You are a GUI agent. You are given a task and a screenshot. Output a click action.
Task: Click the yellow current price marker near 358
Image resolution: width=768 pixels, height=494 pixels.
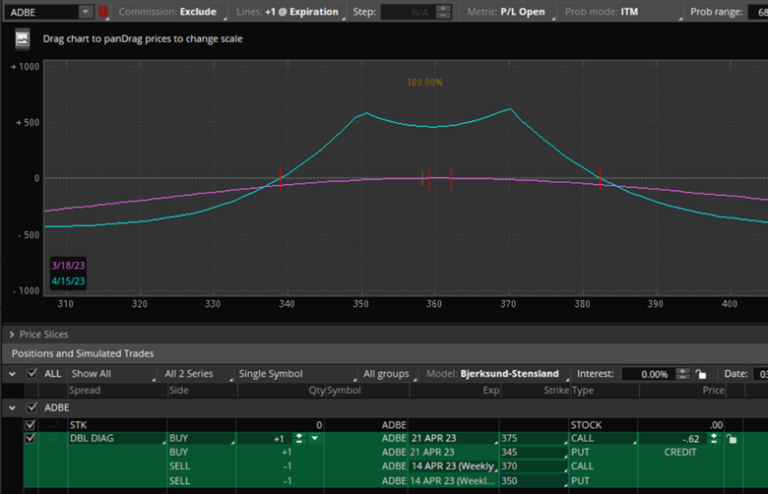point(422,178)
